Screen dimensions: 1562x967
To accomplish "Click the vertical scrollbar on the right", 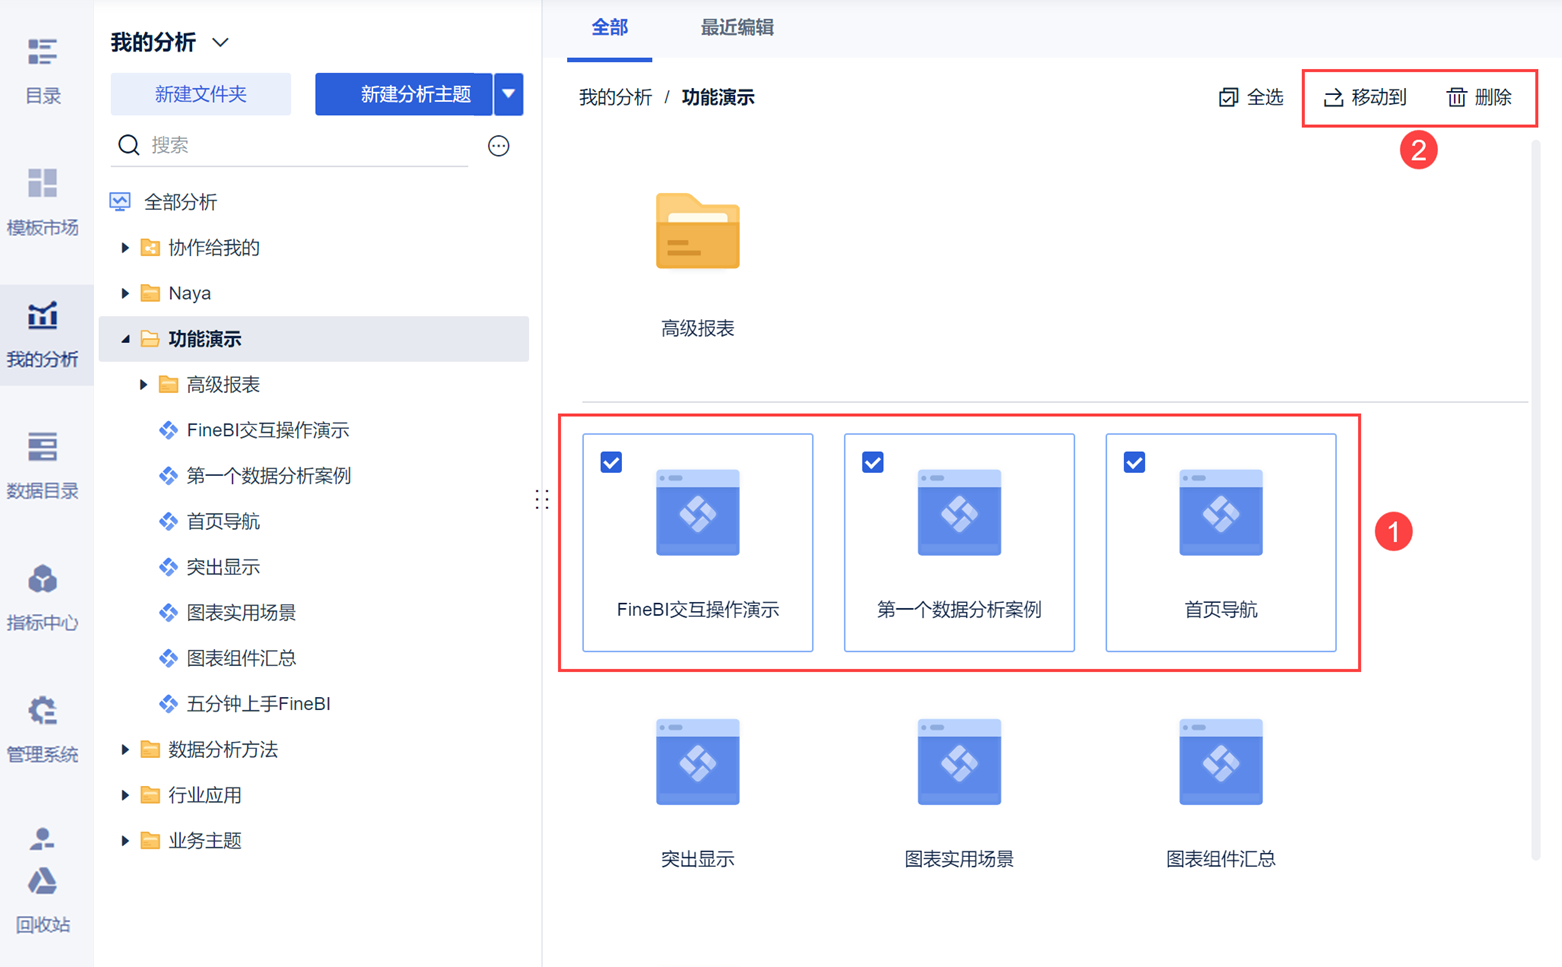I will (1535, 500).
